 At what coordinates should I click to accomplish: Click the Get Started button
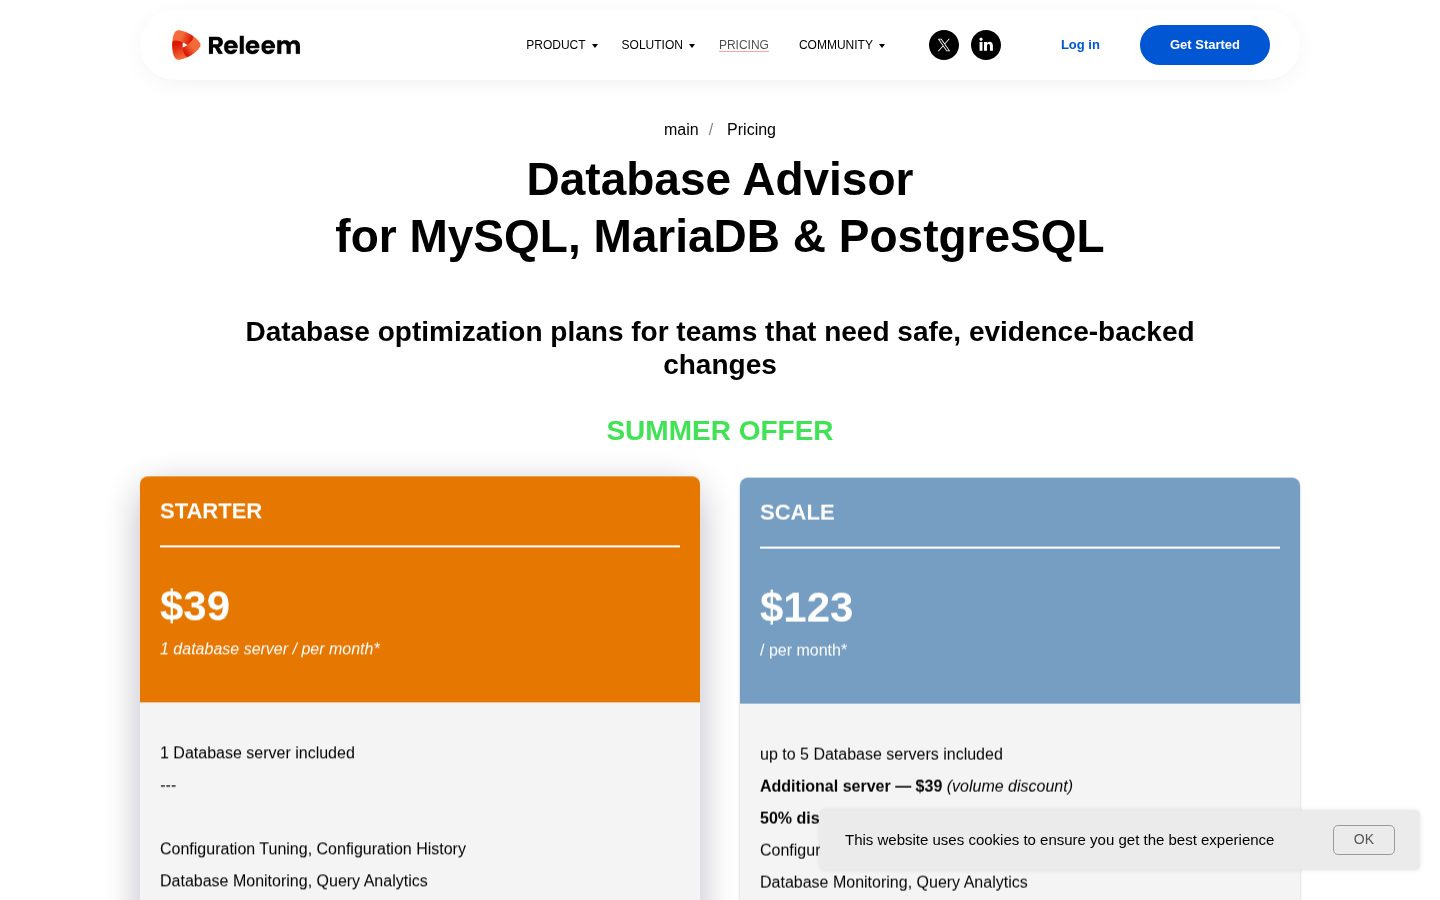[1205, 45]
